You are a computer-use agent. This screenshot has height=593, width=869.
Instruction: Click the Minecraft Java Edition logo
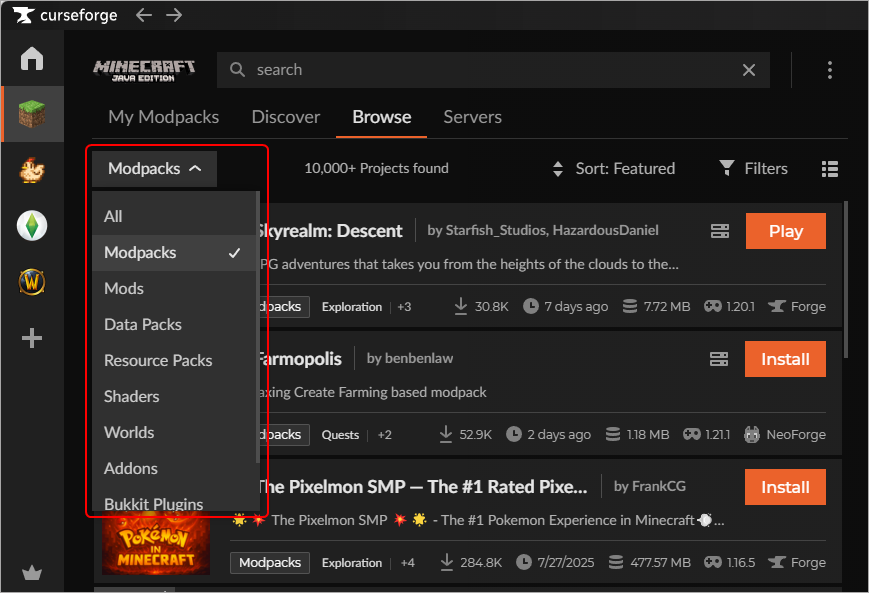pyautogui.click(x=144, y=70)
